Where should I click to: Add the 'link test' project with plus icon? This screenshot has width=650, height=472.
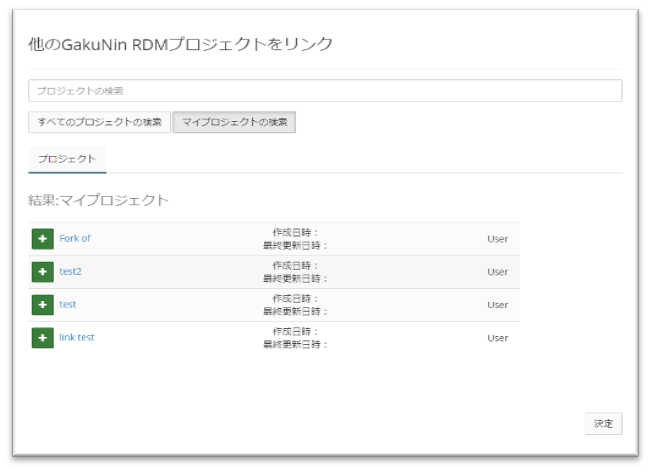point(43,338)
